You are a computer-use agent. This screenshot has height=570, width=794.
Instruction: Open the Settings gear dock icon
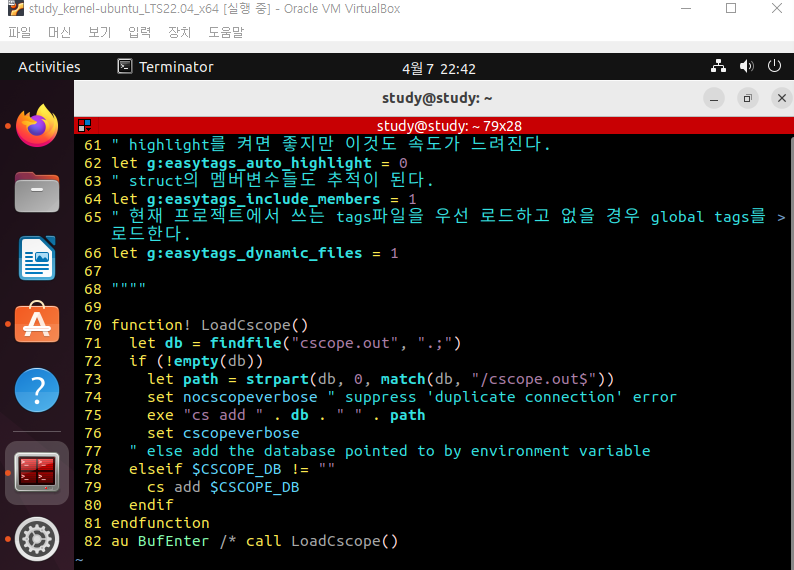click(x=37, y=539)
